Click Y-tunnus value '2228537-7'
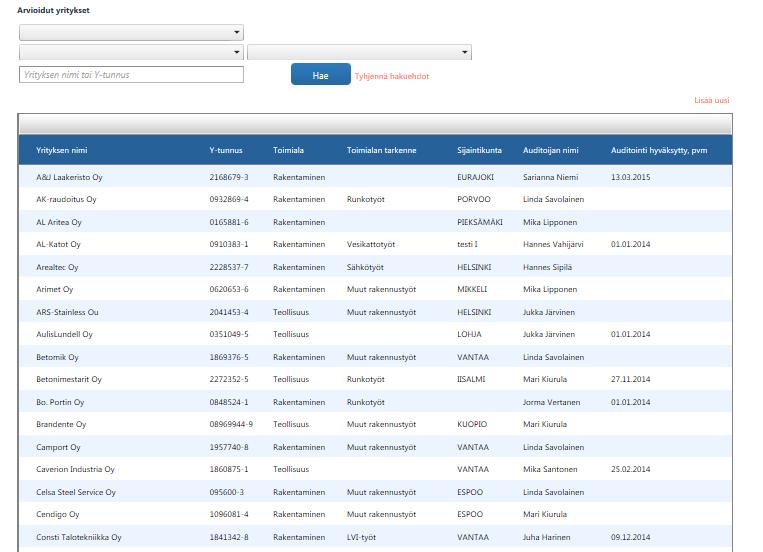Image resolution: width=763 pixels, height=552 pixels. pyautogui.click(x=229, y=267)
